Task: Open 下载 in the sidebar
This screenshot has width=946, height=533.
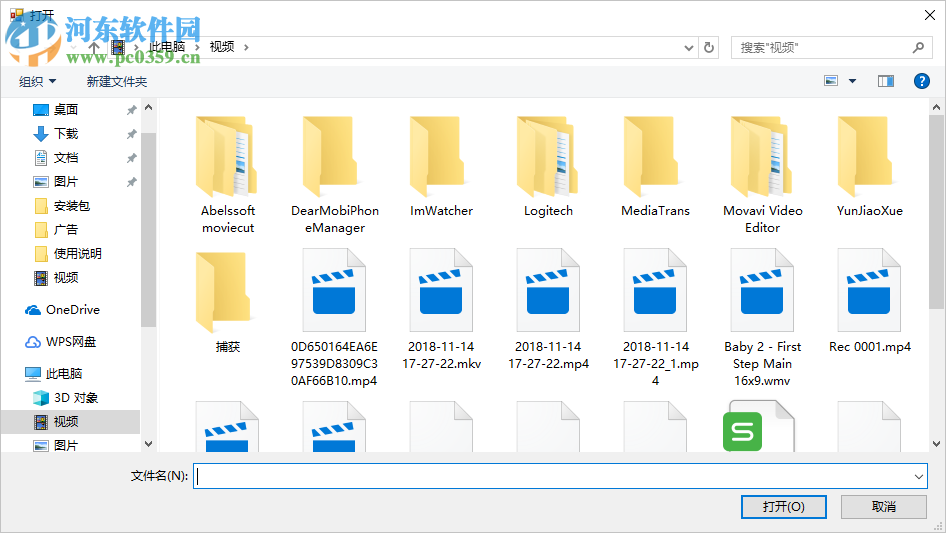Action: [66, 133]
